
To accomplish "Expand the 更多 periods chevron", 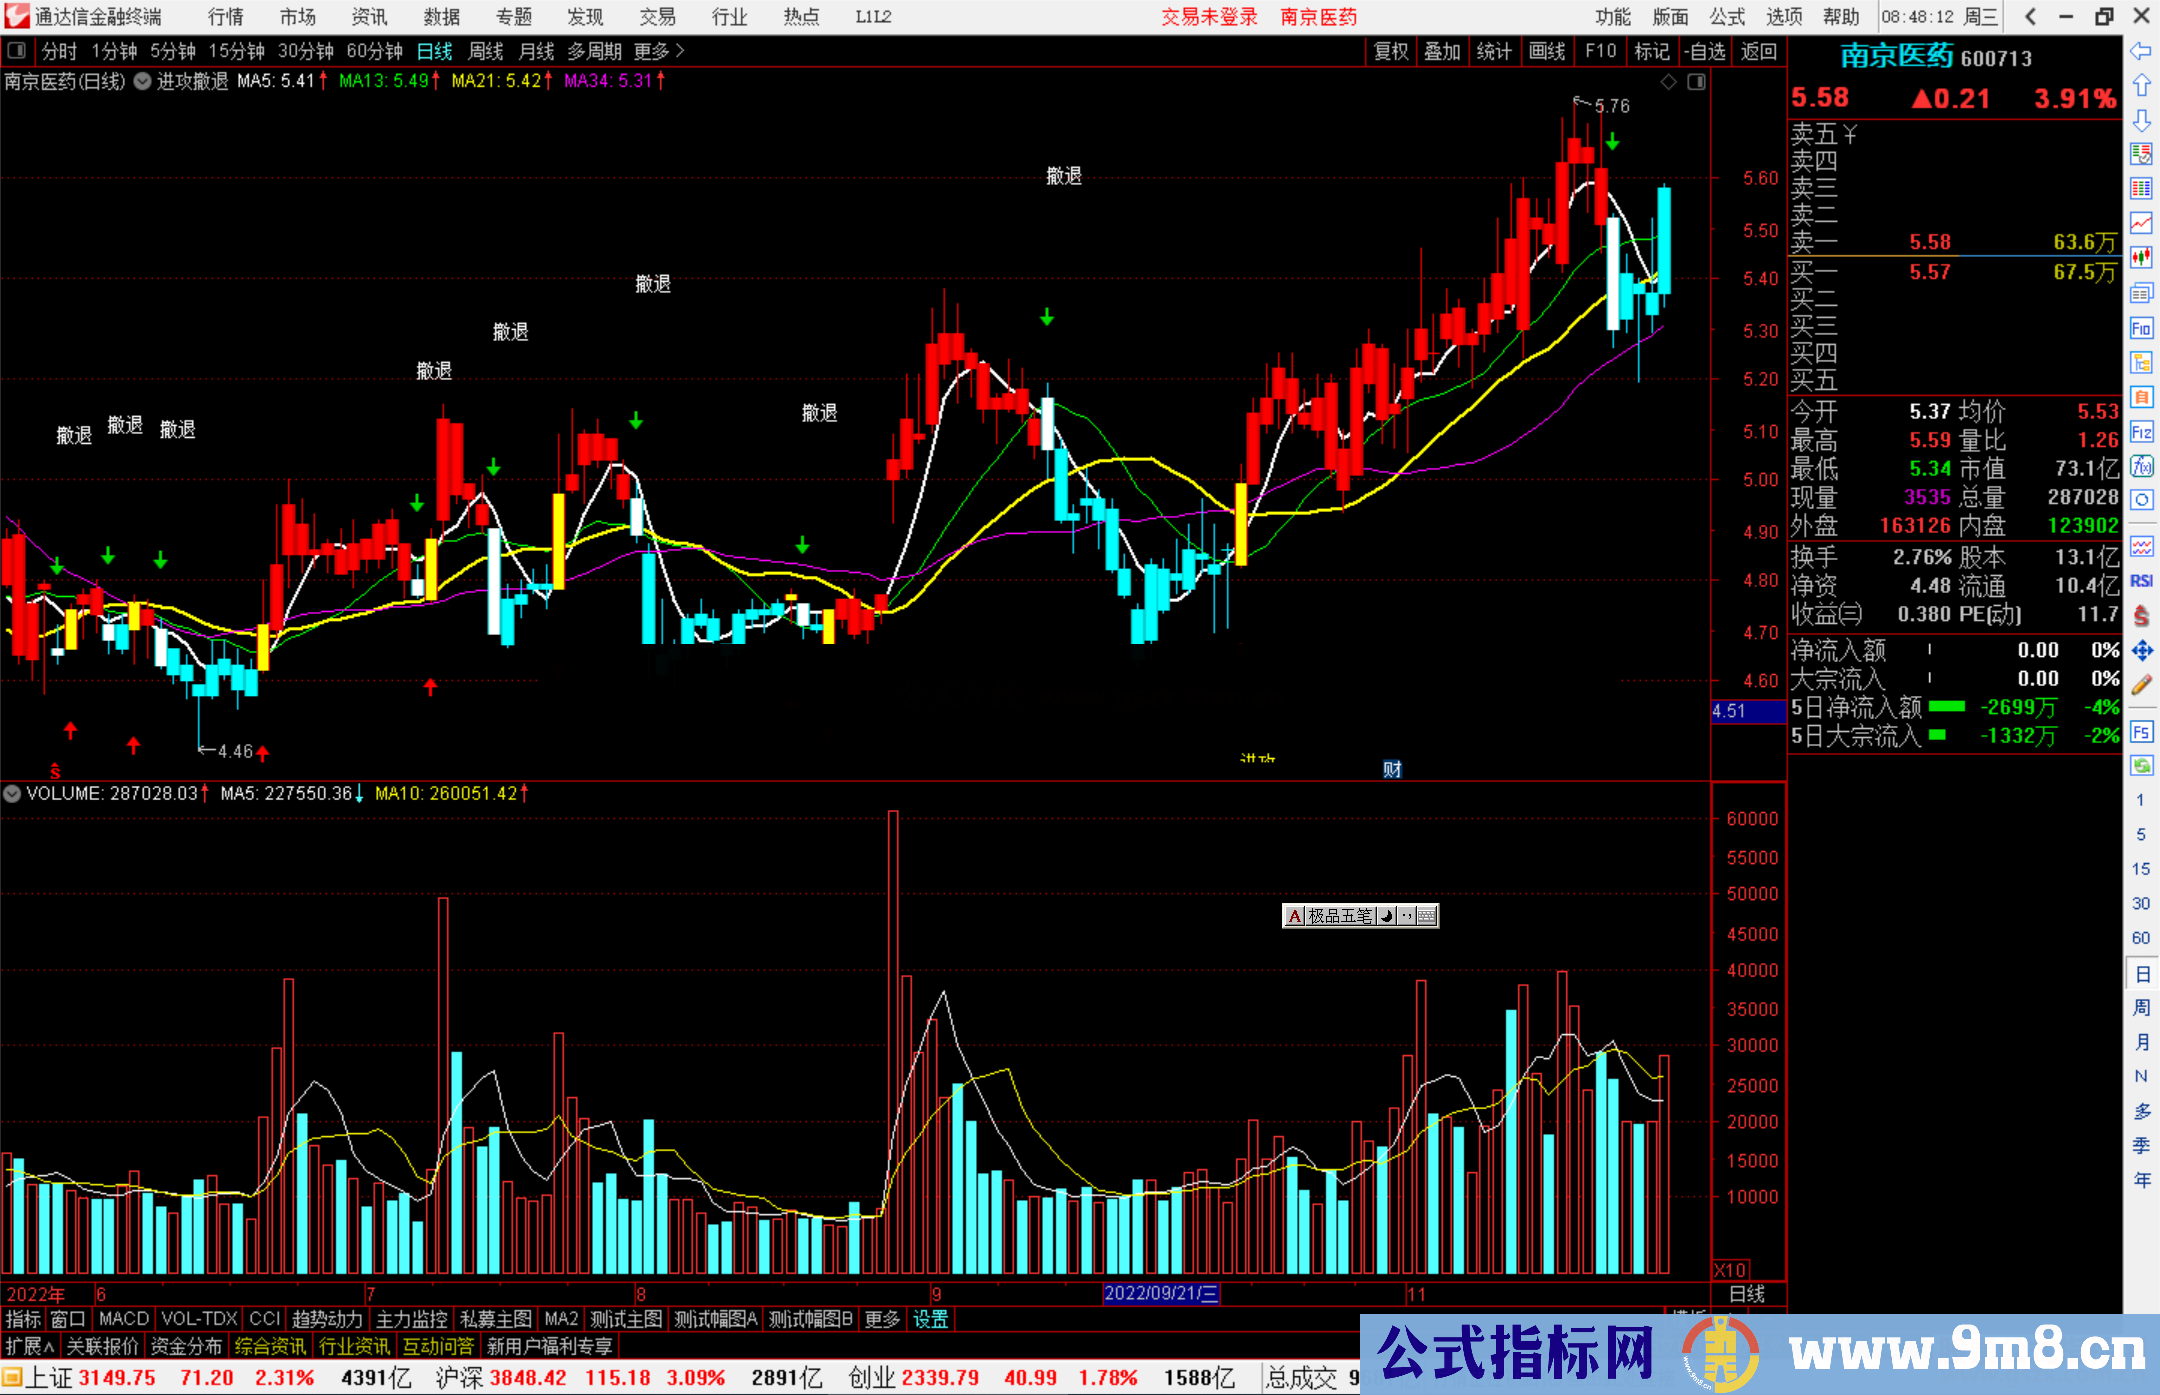I will [x=680, y=51].
